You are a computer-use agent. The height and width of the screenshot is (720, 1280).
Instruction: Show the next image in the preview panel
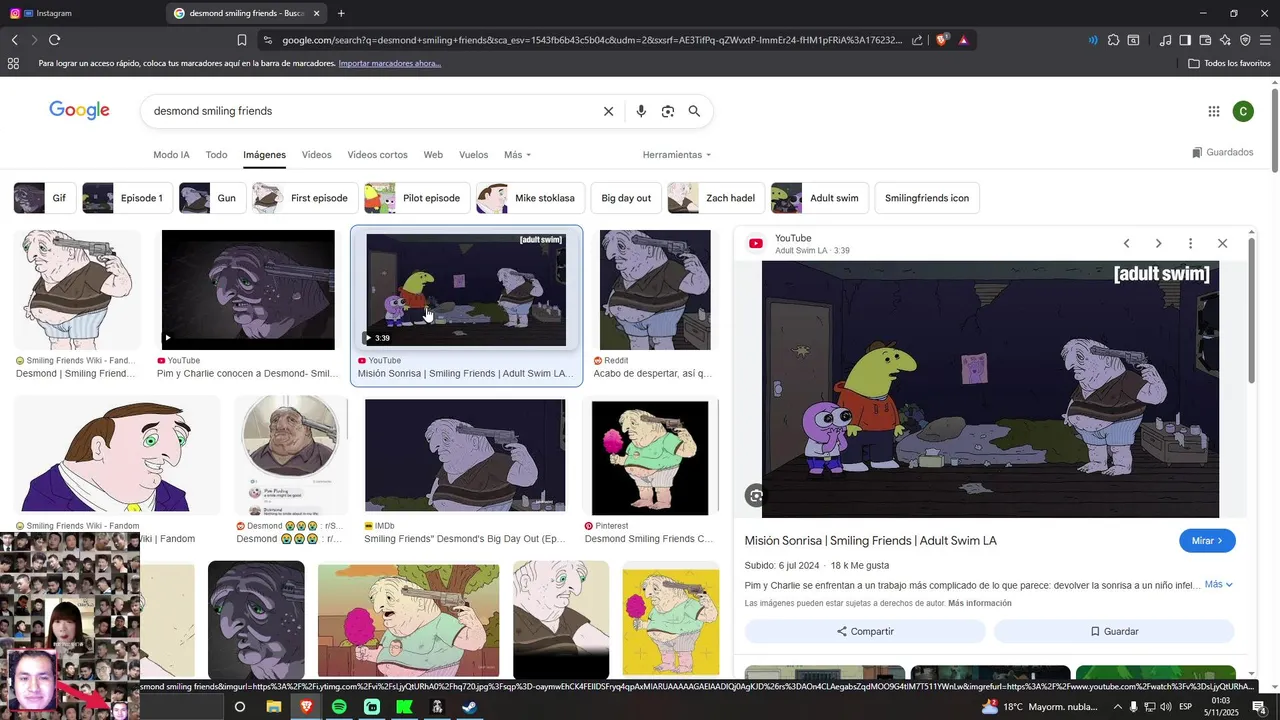[1158, 243]
